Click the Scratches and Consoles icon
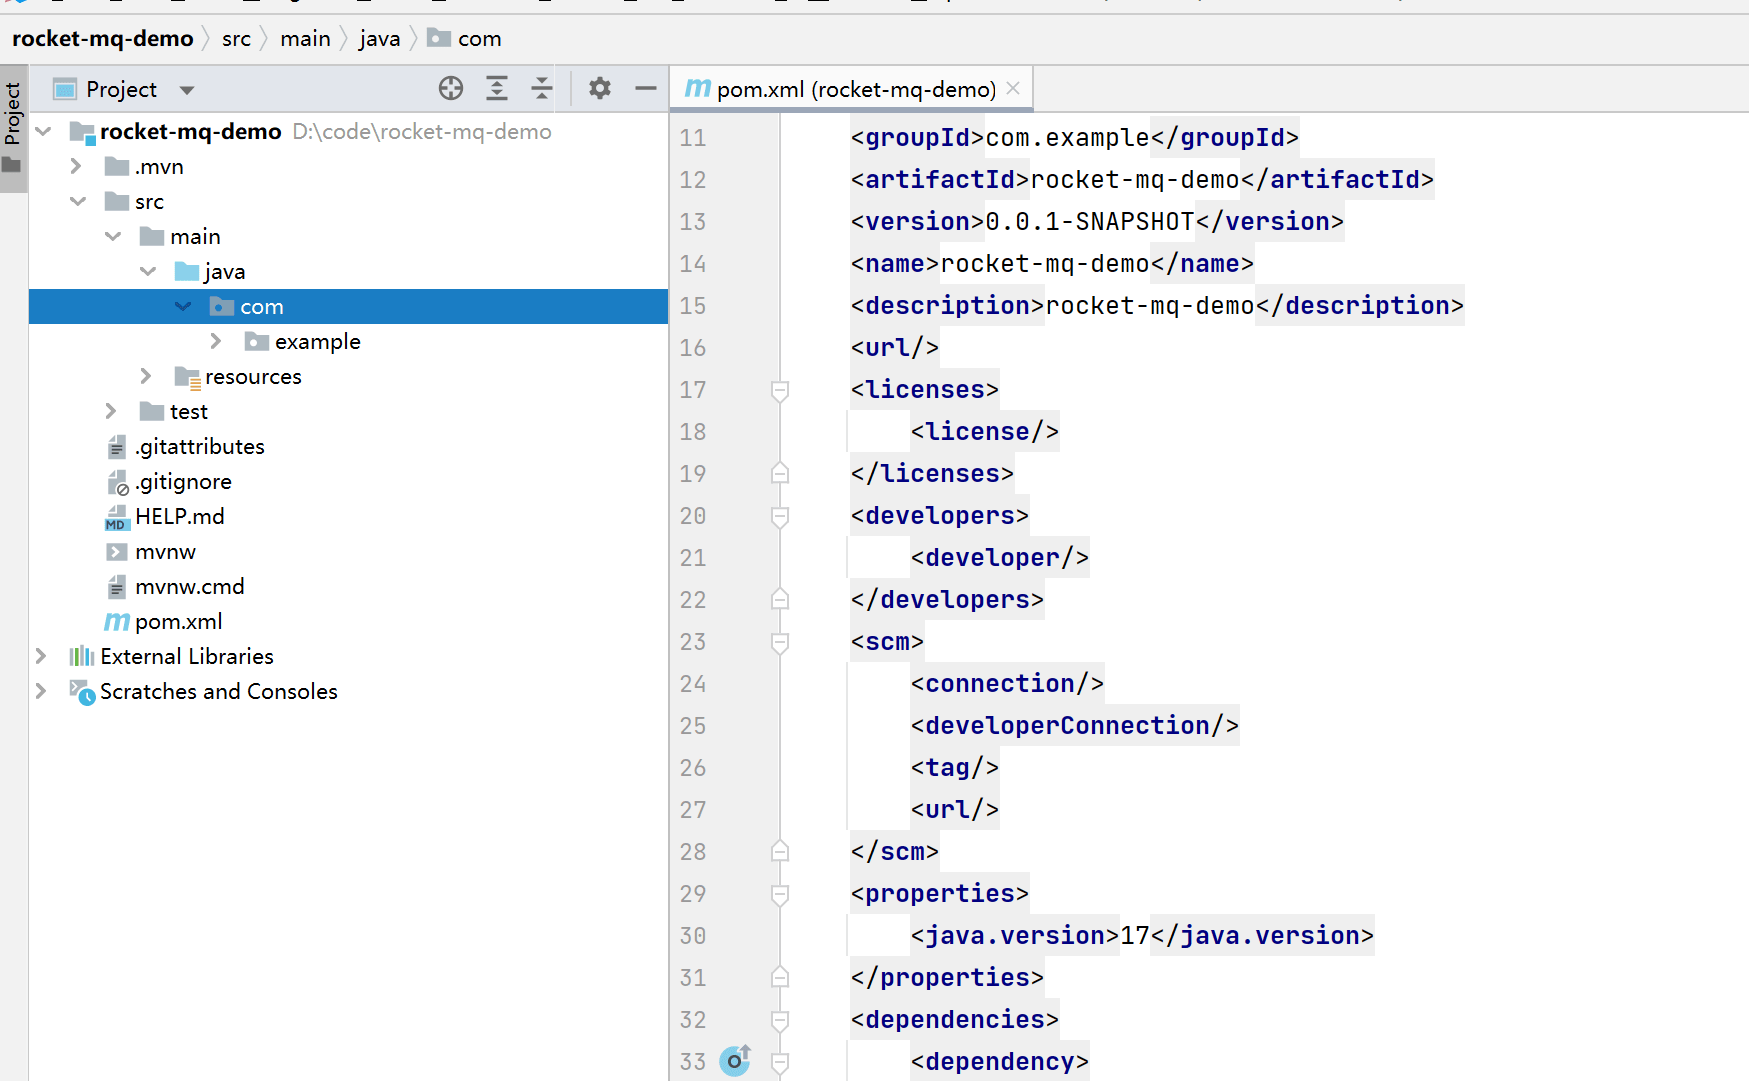 point(82,692)
